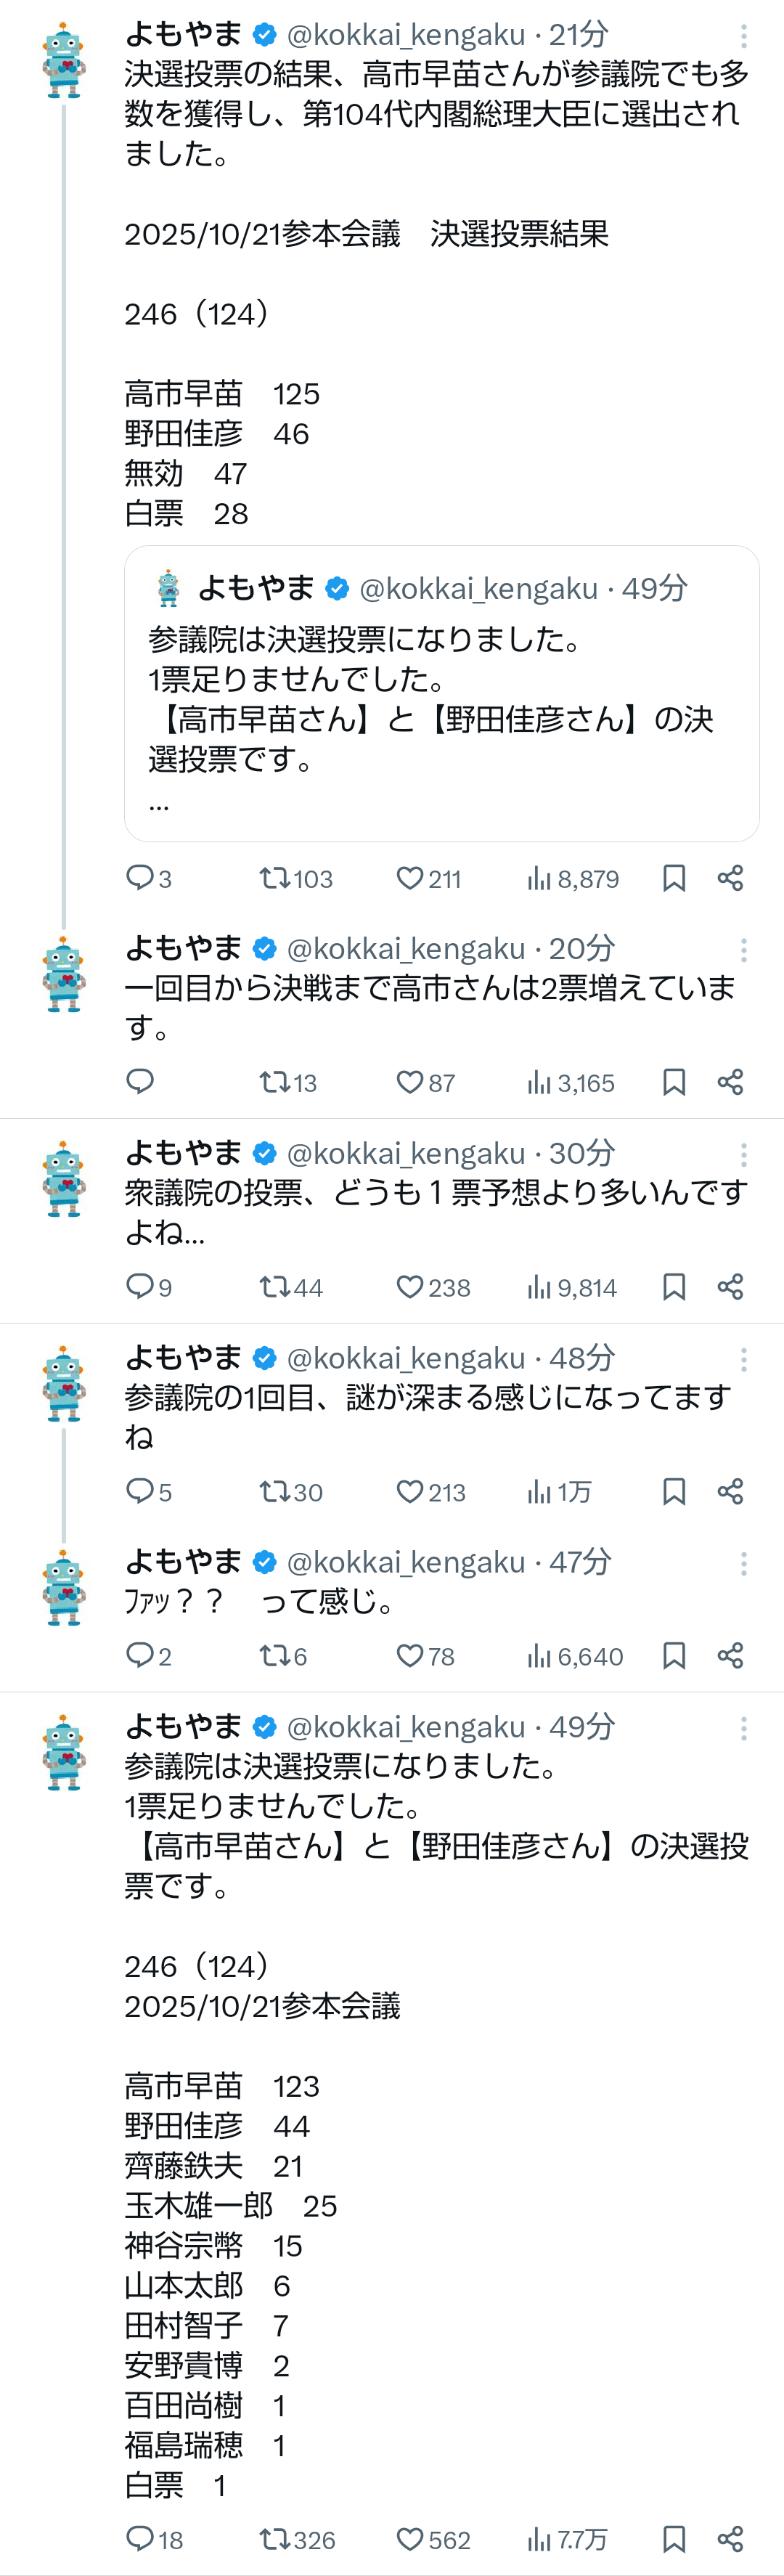Image resolution: width=784 pixels, height=2576 pixels.
Task: Like the tweet with 211 likes
Action: pos(410,878)
